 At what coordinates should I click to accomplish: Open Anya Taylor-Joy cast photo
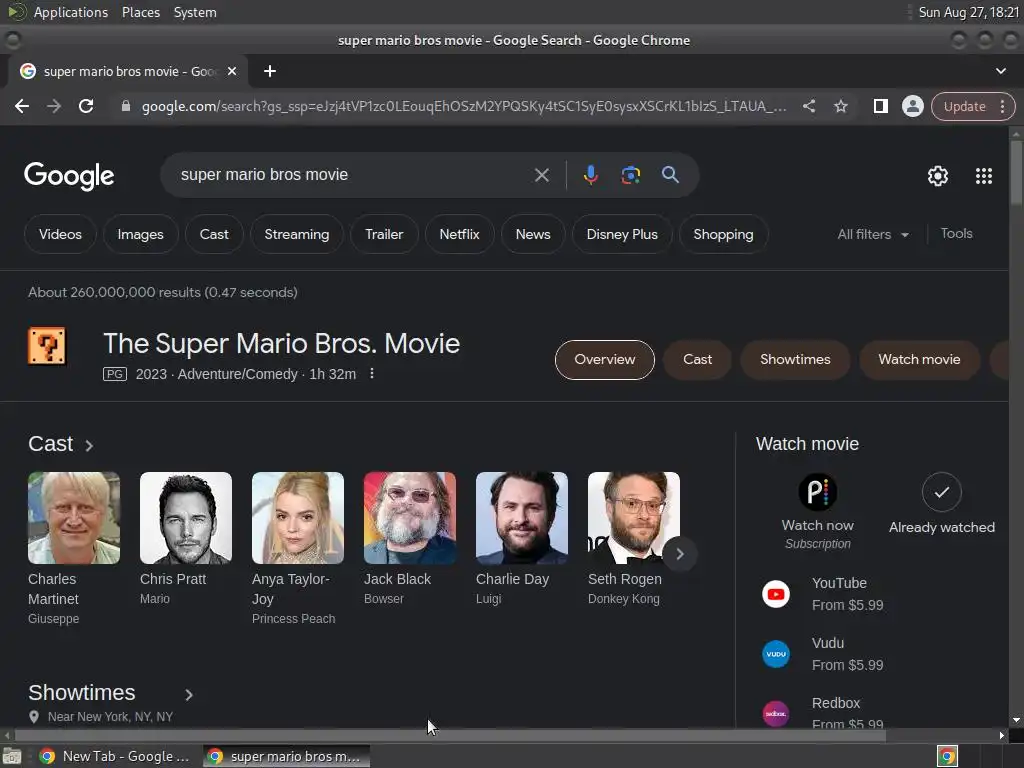pyautogui.click(x=298, y=518)
